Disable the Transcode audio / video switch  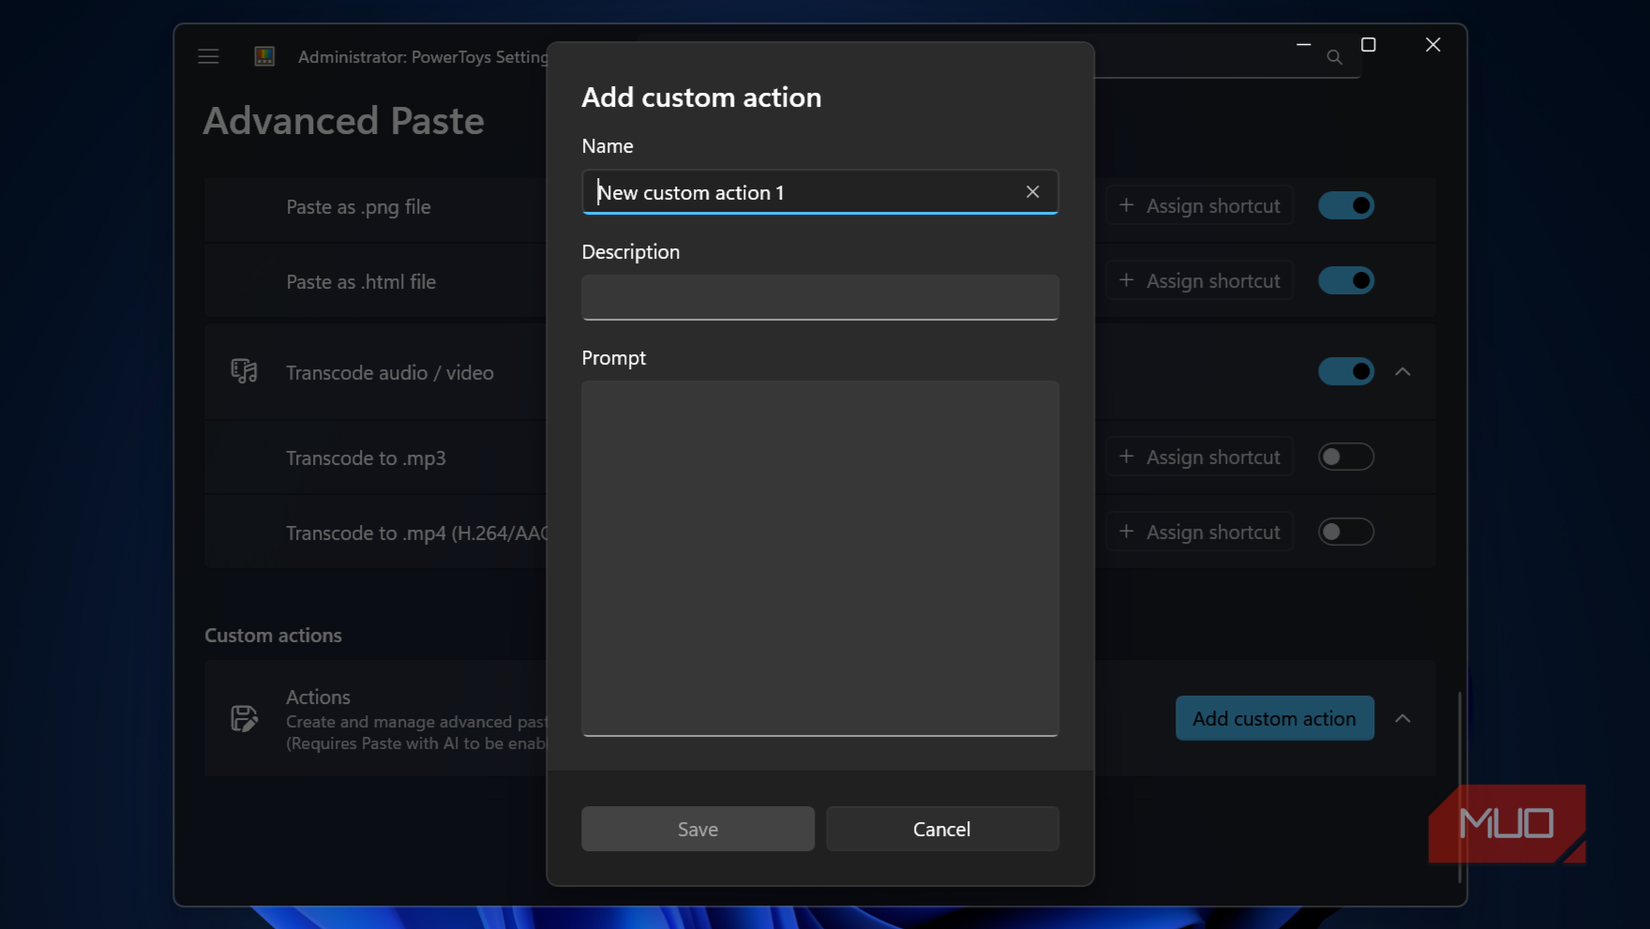(x=1346, y=372)
